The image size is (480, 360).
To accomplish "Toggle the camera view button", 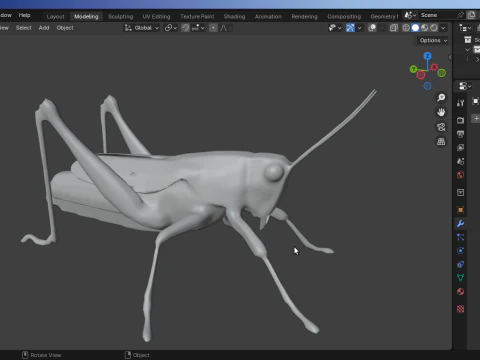I will point(441,127).
